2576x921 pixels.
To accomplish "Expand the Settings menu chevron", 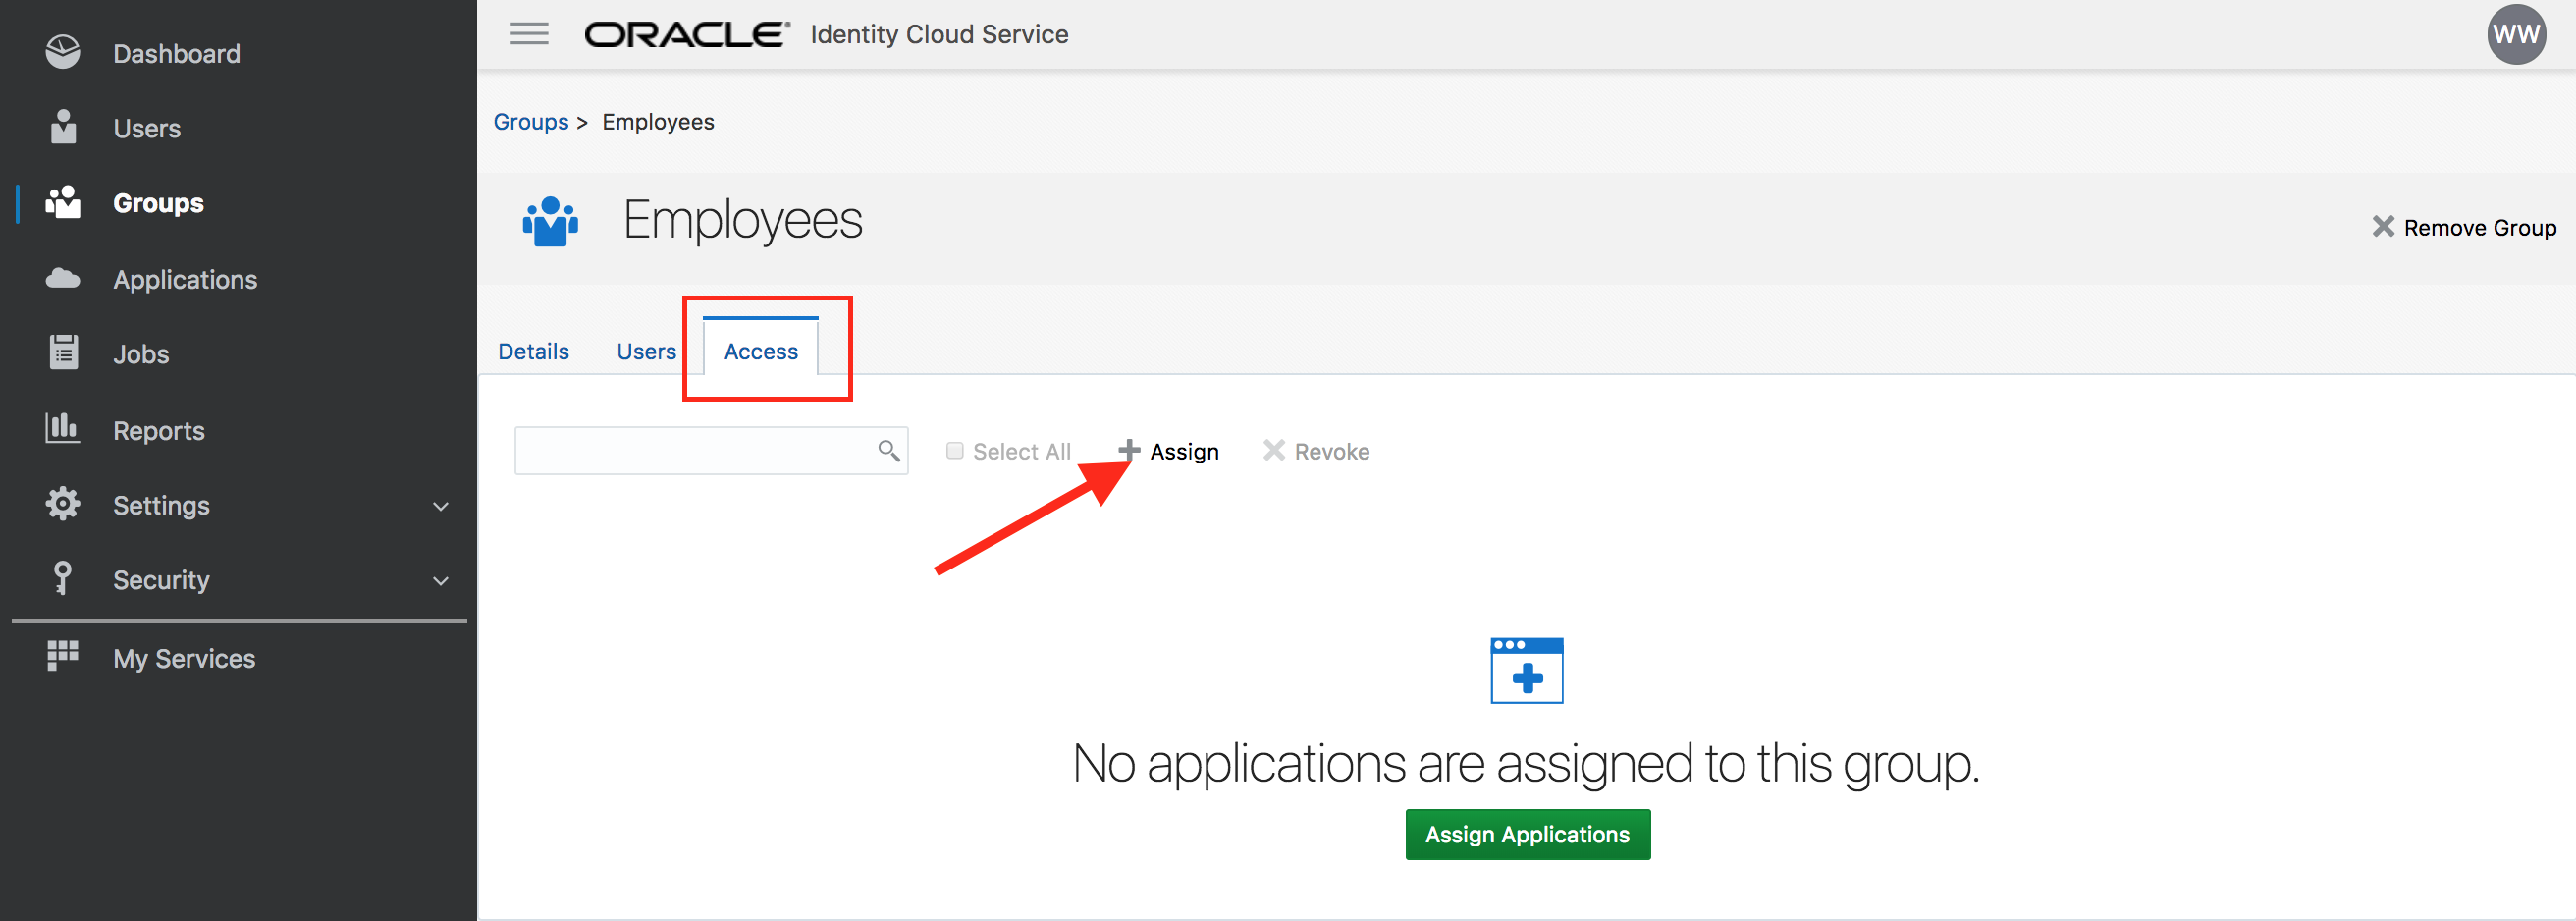I will (440, 506).
